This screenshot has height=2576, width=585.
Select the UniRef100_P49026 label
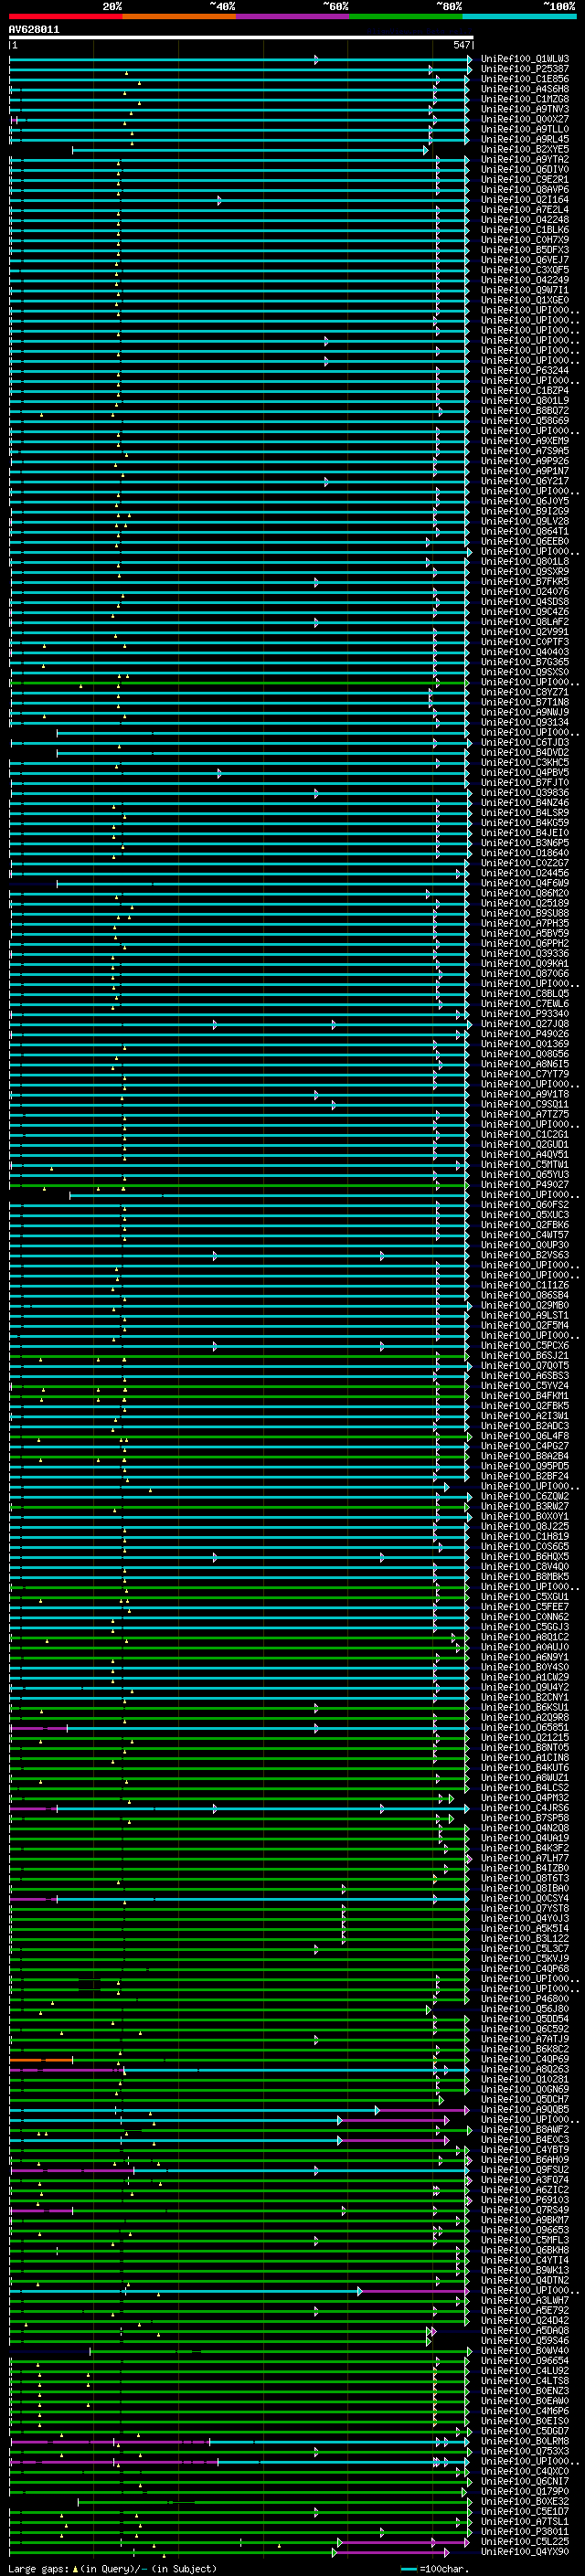525,1034
